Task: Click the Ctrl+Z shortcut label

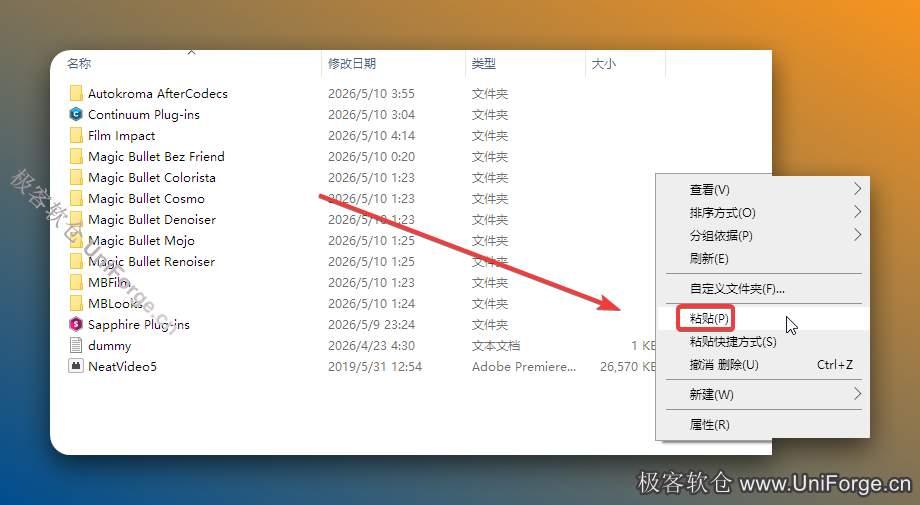Action: point(834,365)
